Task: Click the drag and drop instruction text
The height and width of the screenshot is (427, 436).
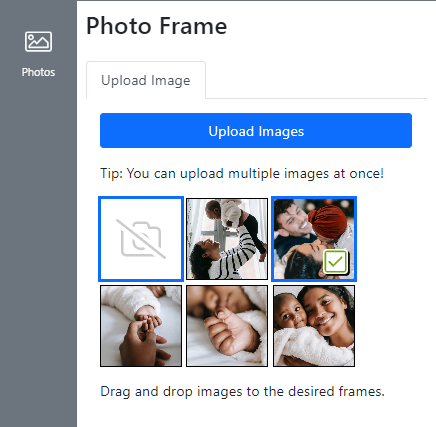Action: point(242,391)
